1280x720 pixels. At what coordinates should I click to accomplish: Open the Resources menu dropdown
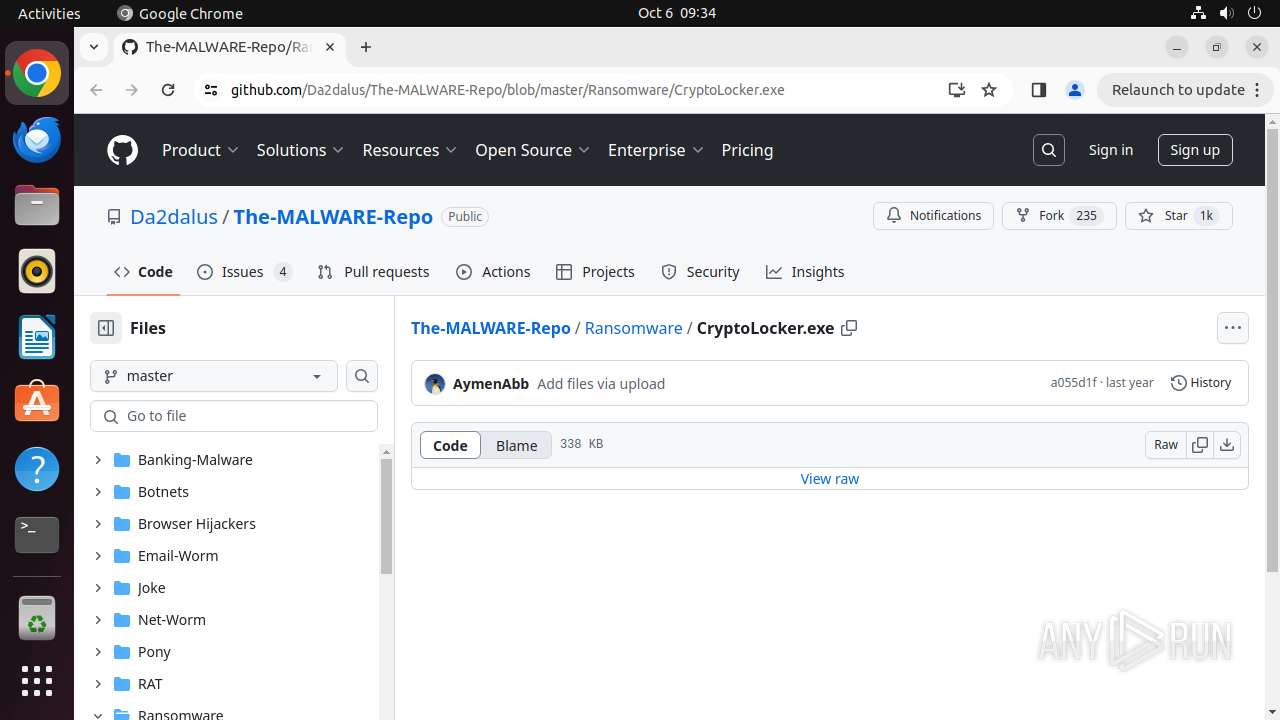point(410,150)
